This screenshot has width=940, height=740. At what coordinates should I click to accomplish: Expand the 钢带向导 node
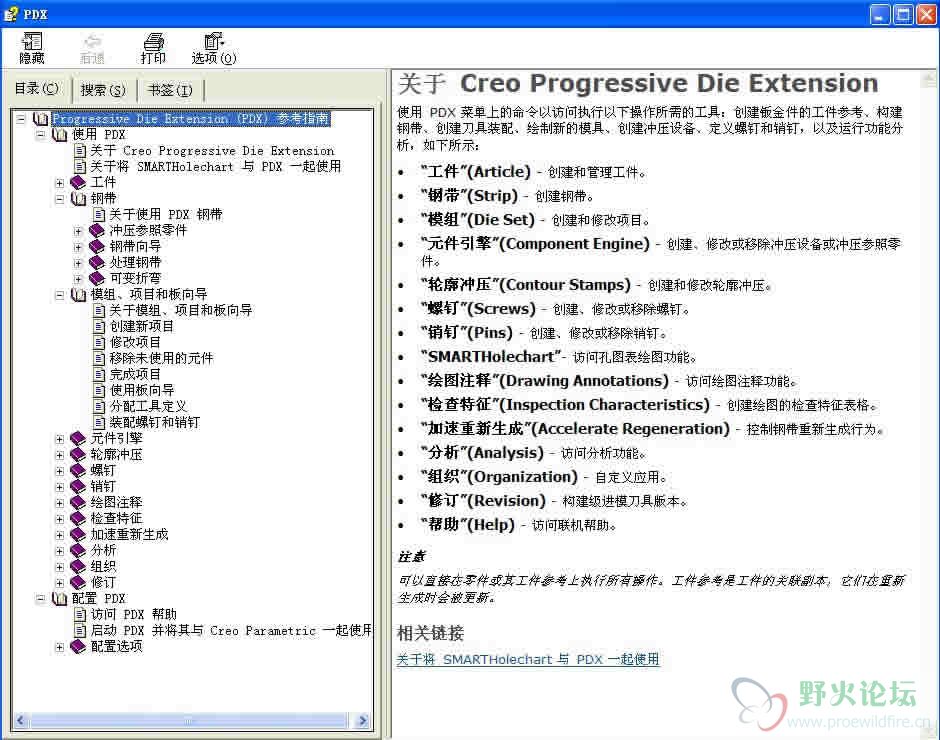click(x=78, y=246)
